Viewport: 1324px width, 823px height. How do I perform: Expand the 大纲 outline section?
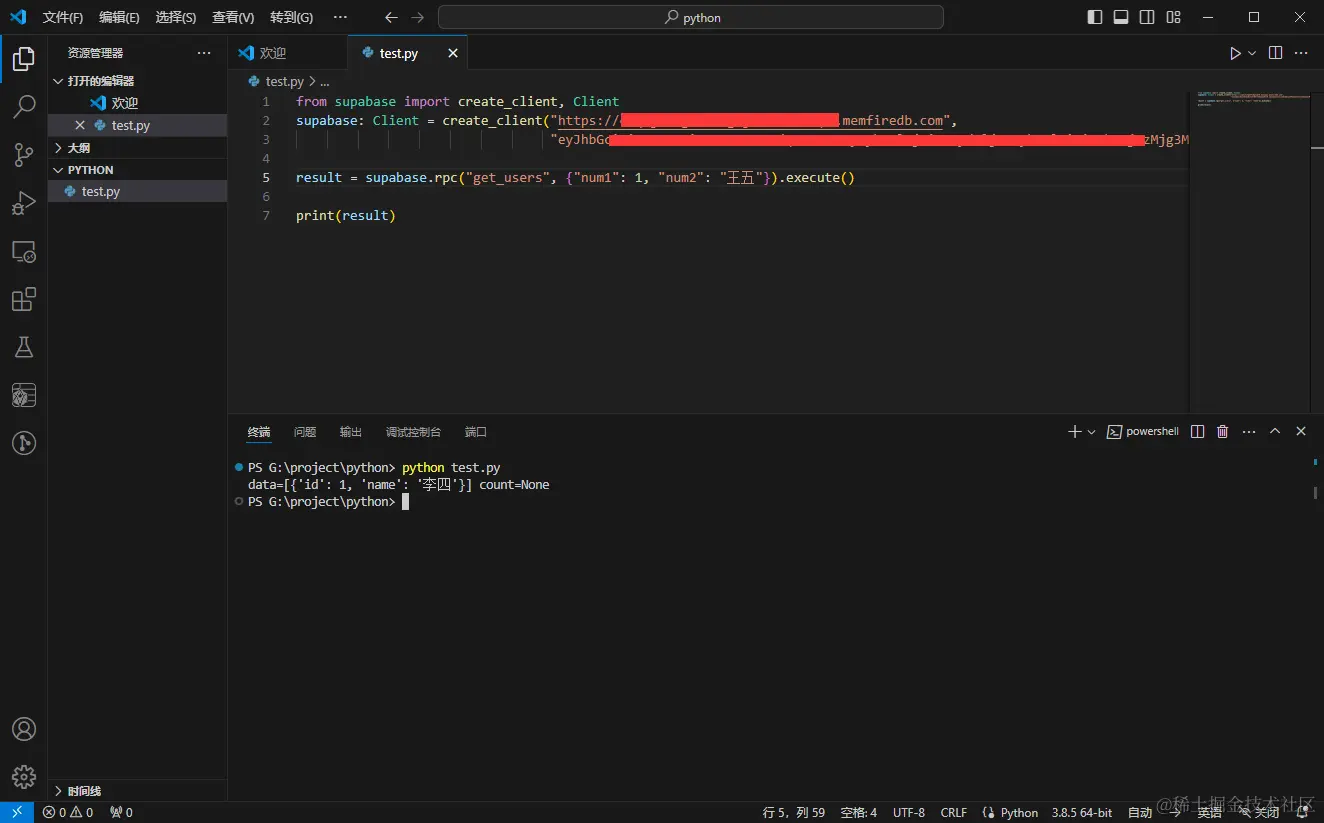click(138, 147)
